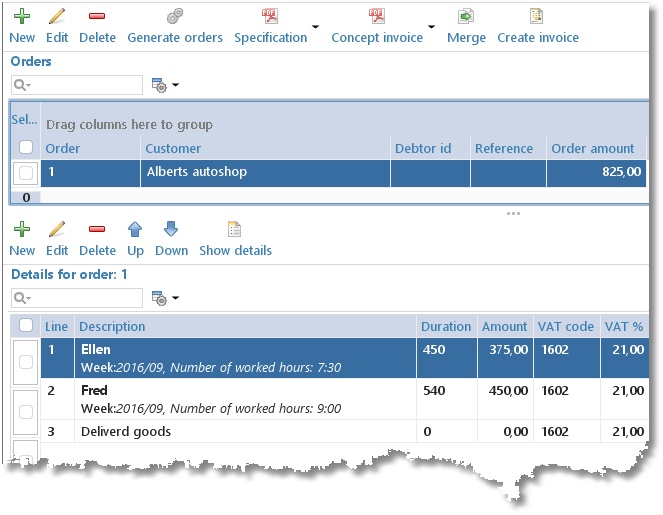Click the grid settings icon under Details for order

point(159,298)
